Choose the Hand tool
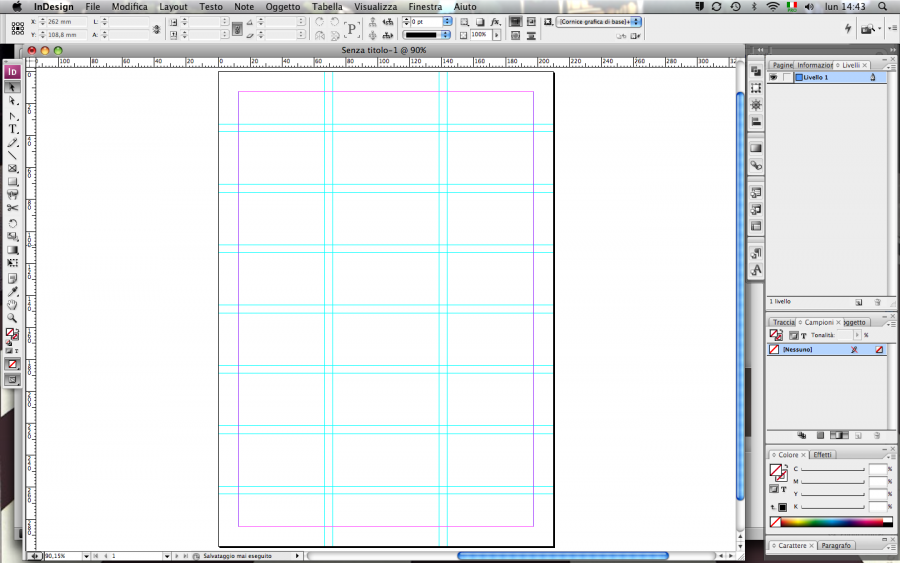Image resolution: width=900 pixels, height=563 pixels. (x=13, y=305)
